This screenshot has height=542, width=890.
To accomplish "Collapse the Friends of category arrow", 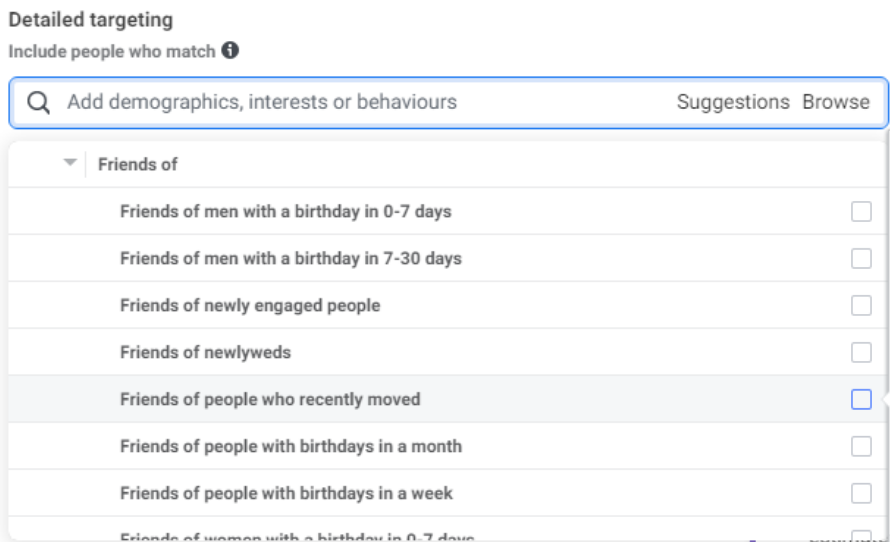I will 69,163.
